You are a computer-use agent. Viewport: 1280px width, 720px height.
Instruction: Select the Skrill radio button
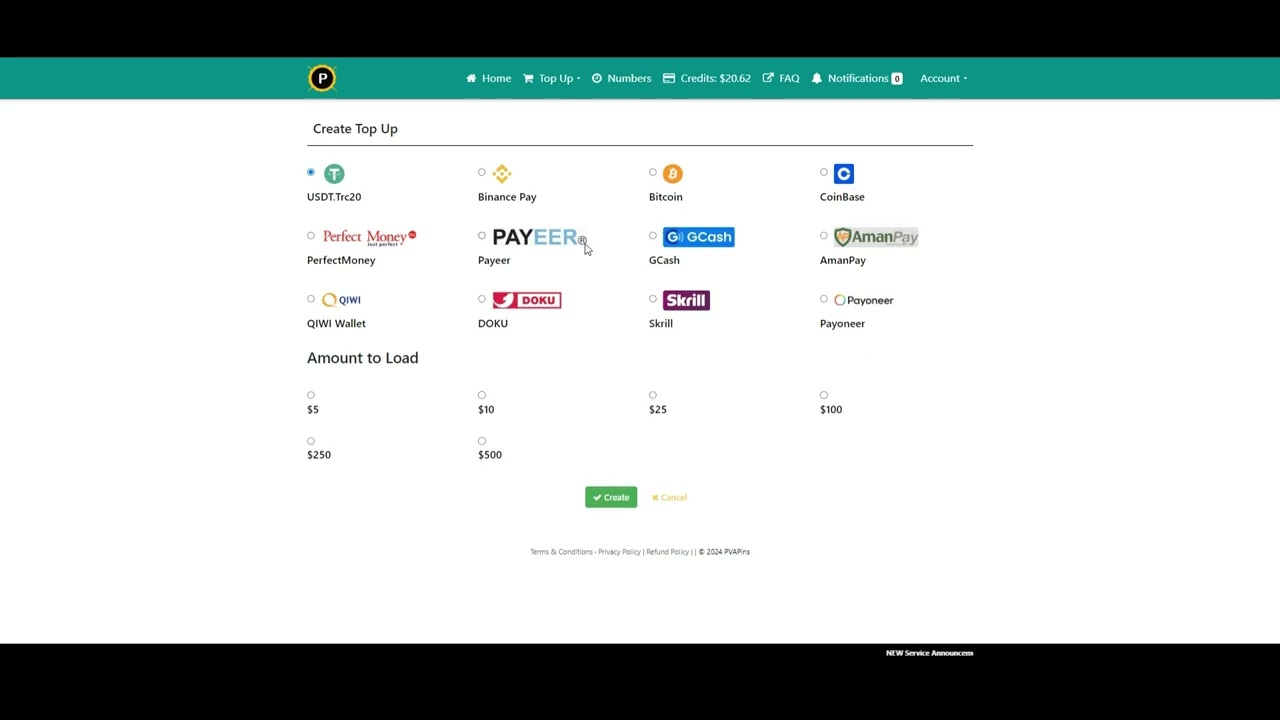[653, 299]
